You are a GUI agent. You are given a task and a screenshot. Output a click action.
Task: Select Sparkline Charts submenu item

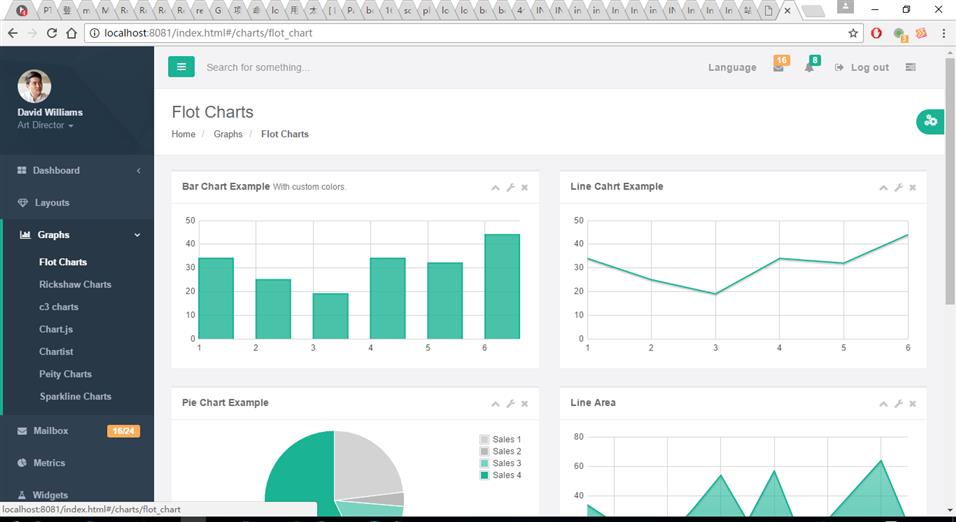point(76,396)
